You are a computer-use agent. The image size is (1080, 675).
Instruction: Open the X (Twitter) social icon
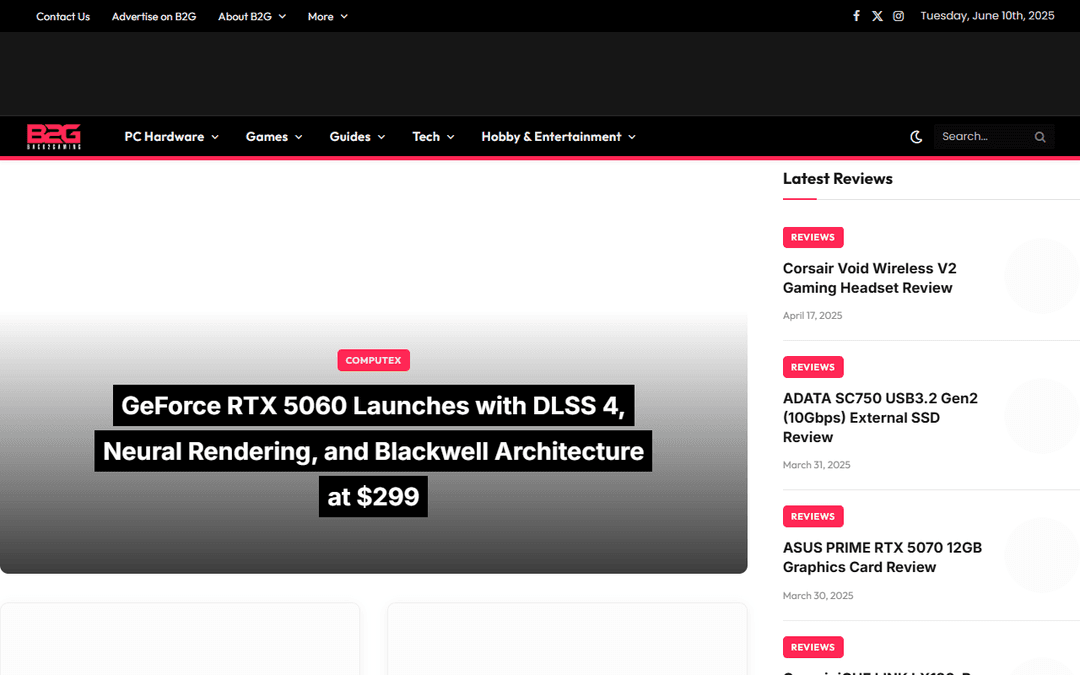pos(877,16)
